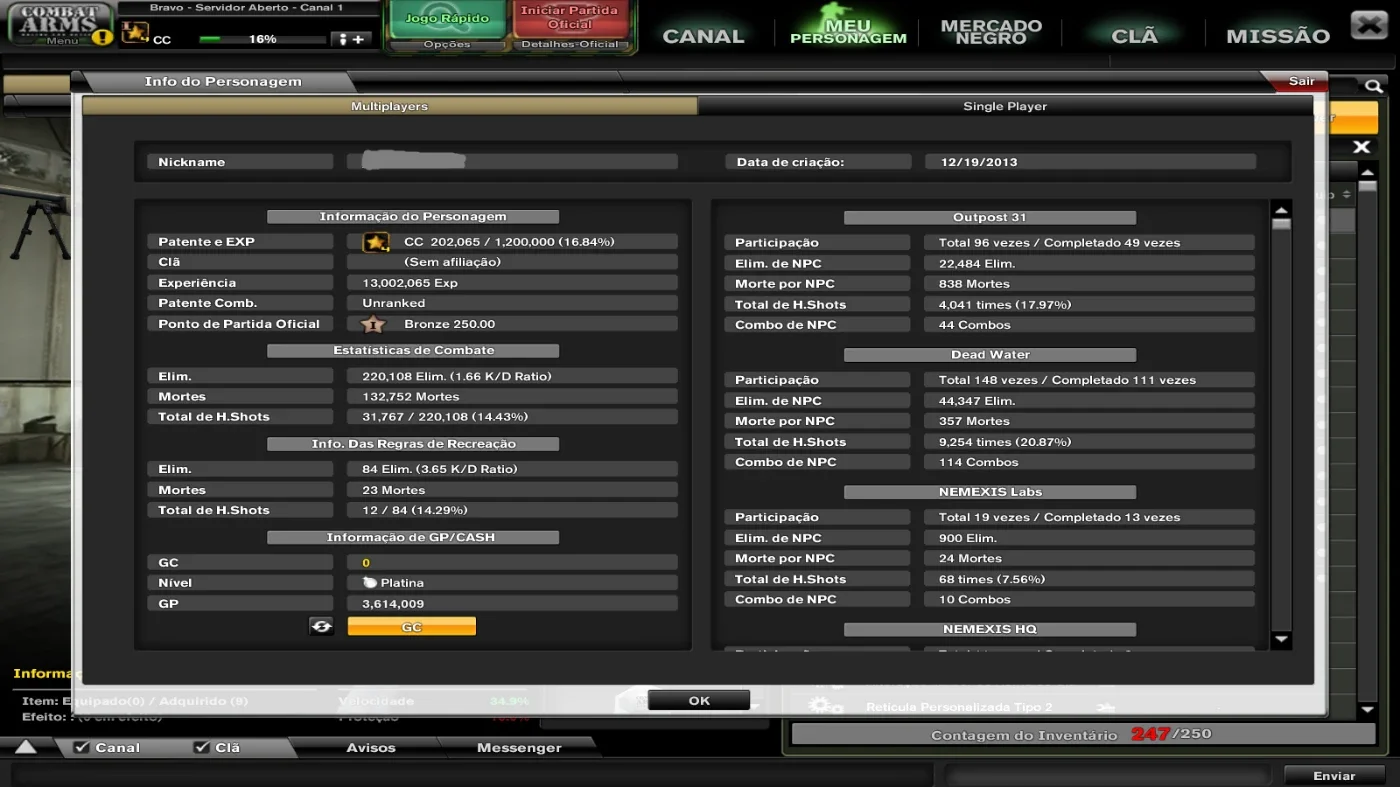Click the rank star icon beside CC
This screenshot has height=787, width=1400.
pyautogui.click(x=134, y=33)
